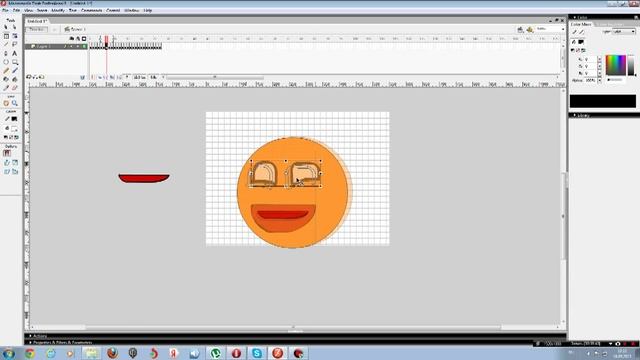Open the Alpha value dropdown arrow

(600, 80)
